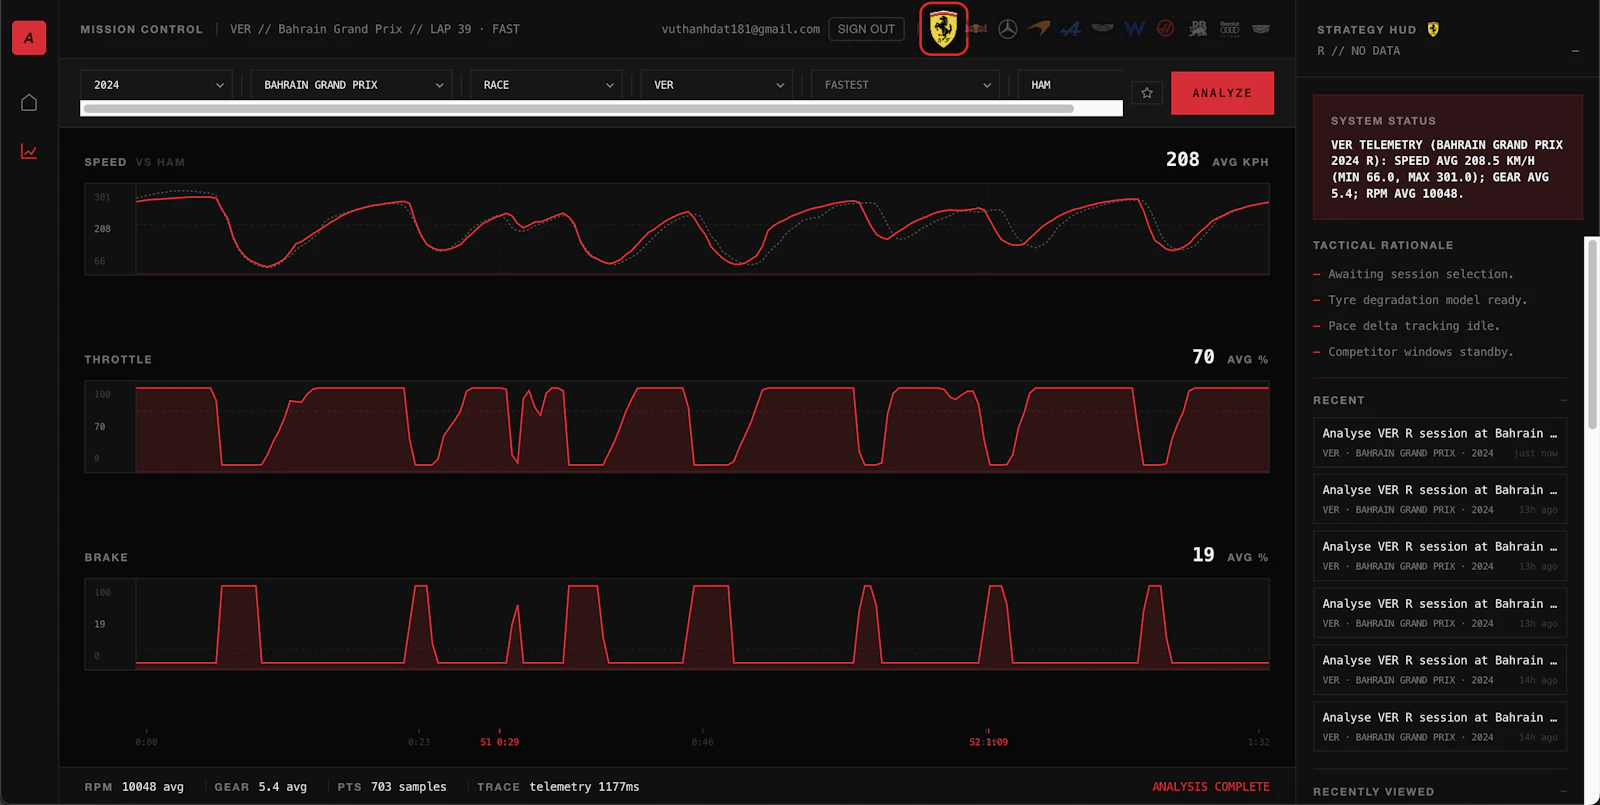Click the TRACE telemetry 1177ms readout
1600x805 pixels.
coord(558,787)
